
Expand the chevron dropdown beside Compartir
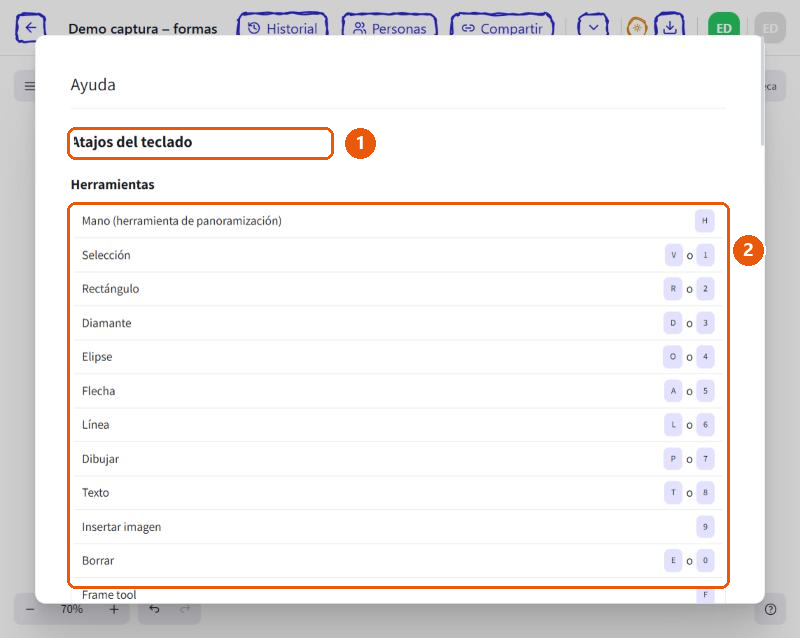(x=593, y=28)
